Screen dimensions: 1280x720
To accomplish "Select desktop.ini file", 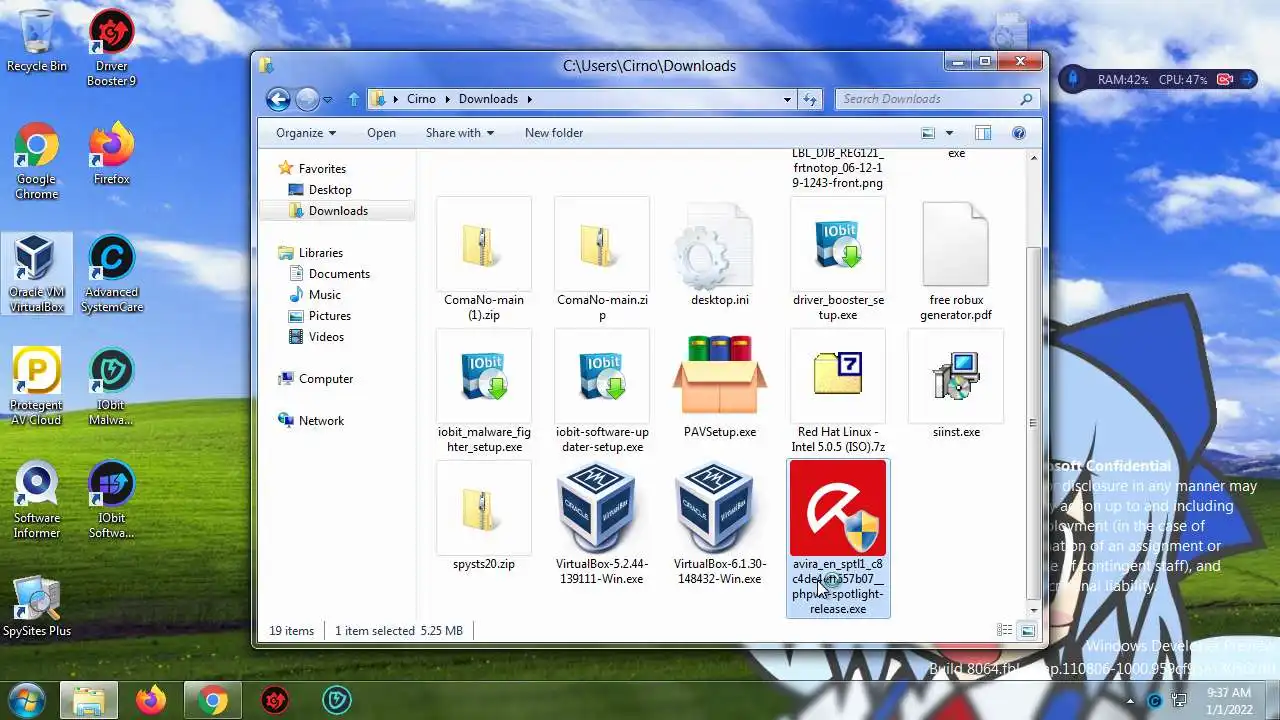I will click(x=720, y=253).
